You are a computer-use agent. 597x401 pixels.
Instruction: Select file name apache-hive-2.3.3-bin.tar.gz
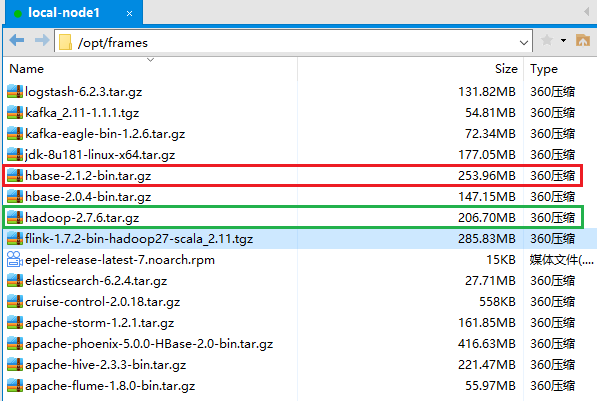pos(105,365)
